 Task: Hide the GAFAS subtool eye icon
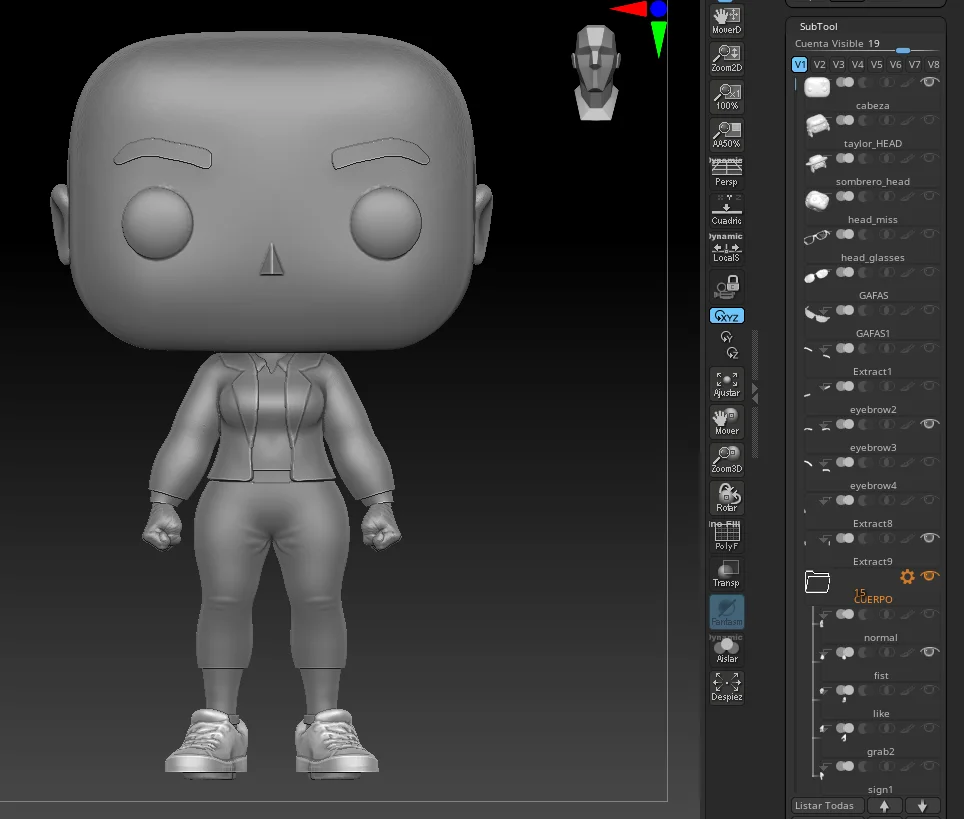click(x=928, y=272)
